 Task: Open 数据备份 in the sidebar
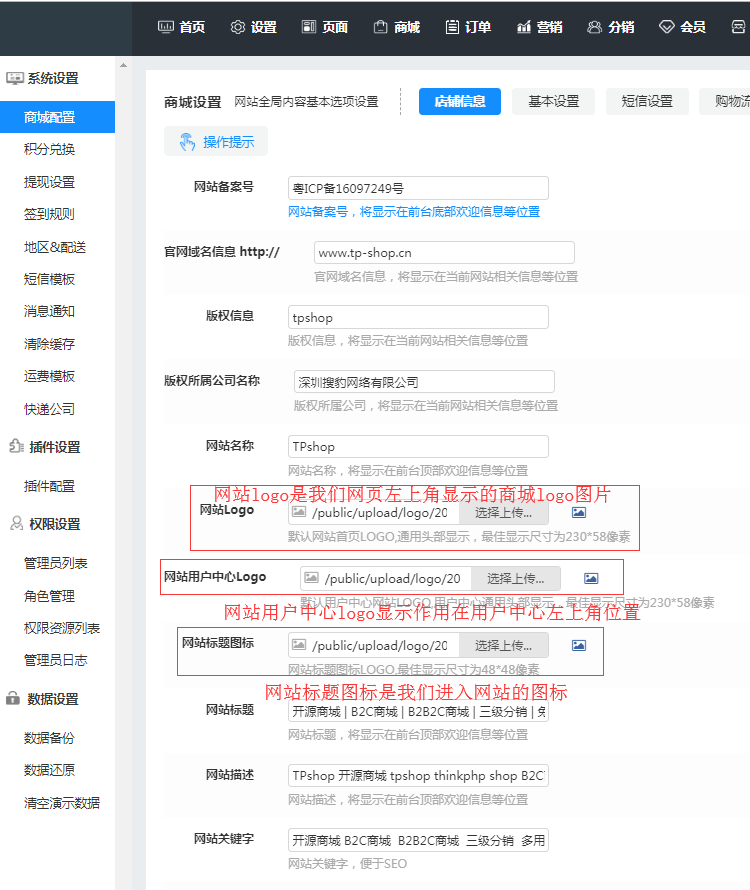click(49, 738)
